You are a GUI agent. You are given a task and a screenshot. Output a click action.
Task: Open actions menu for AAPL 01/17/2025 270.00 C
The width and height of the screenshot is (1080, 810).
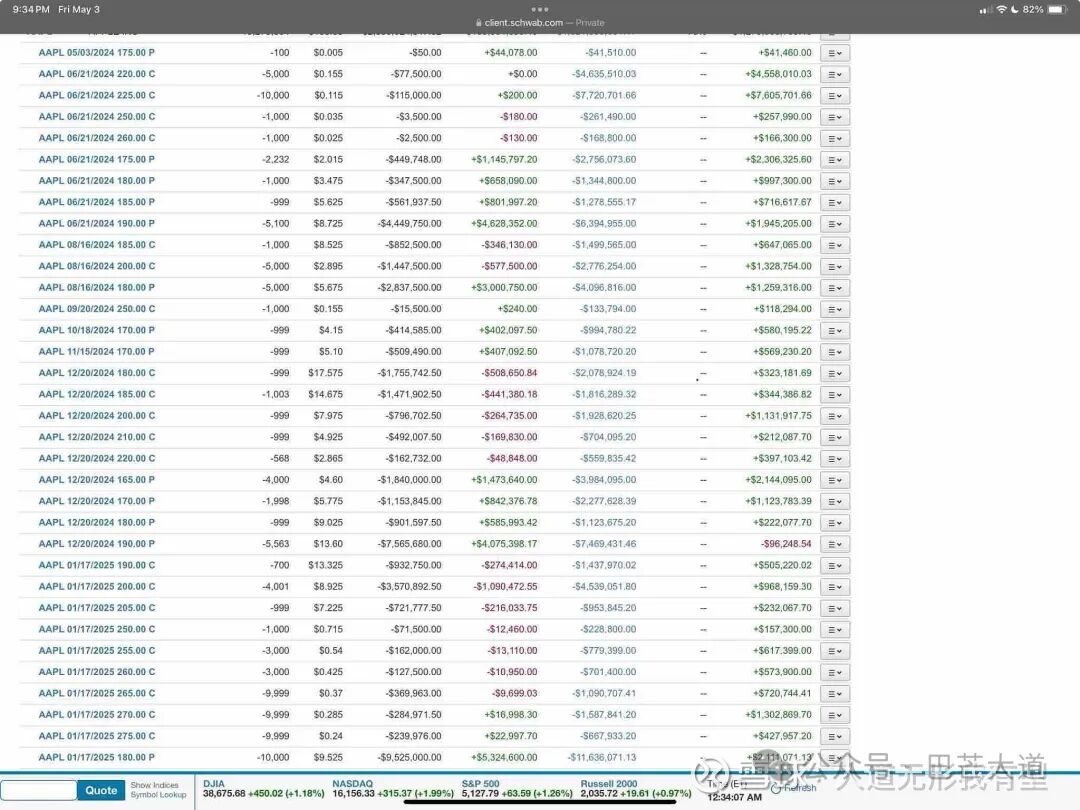[x=835, y=715]
